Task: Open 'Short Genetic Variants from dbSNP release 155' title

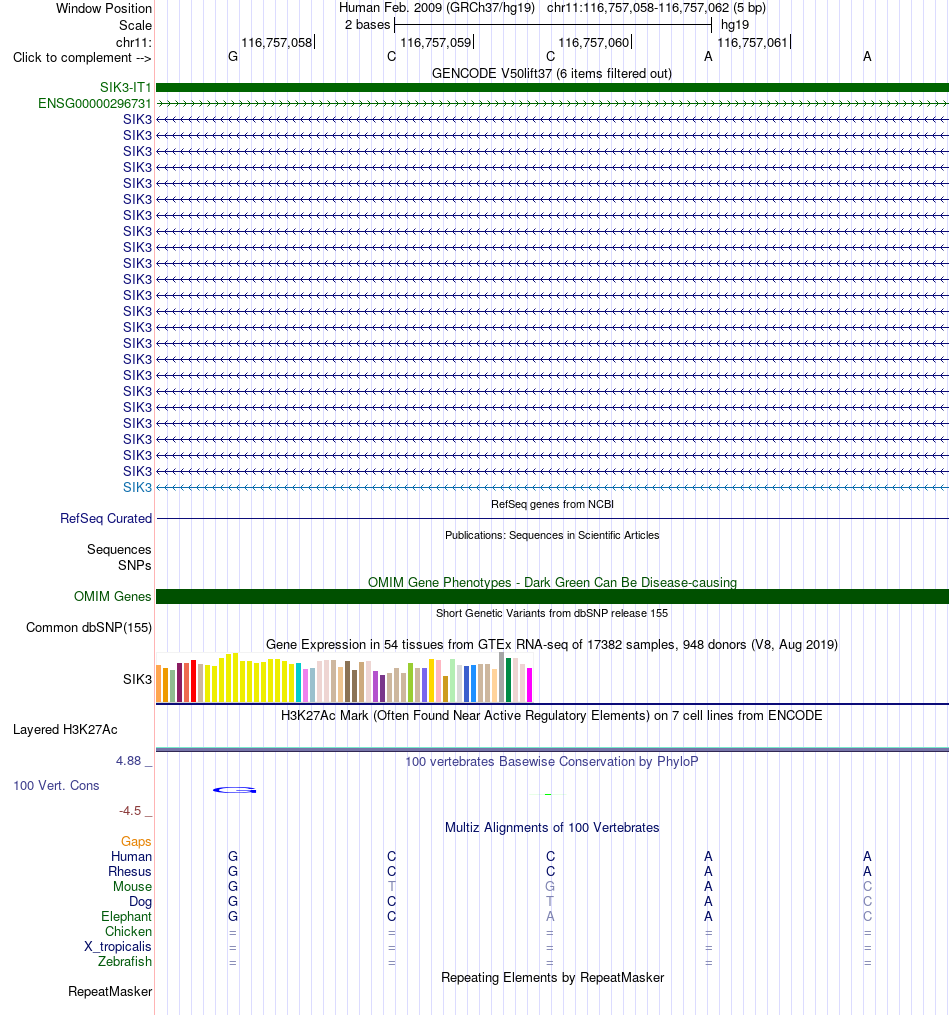Action: 552,613
